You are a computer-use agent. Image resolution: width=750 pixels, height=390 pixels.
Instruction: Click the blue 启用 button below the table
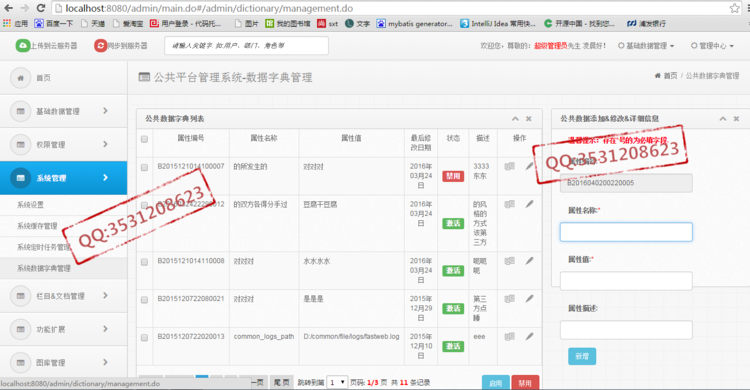click(x=496, y=383)
